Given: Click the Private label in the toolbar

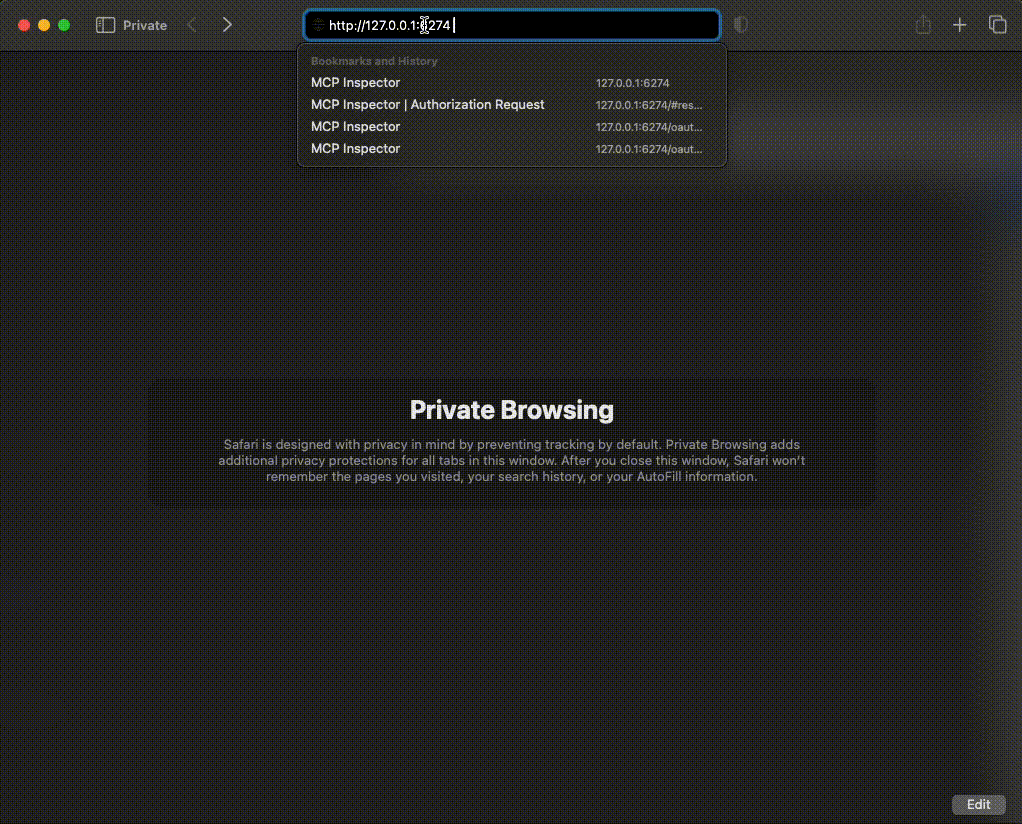Looking at the screenshot, I should point(145,25).
